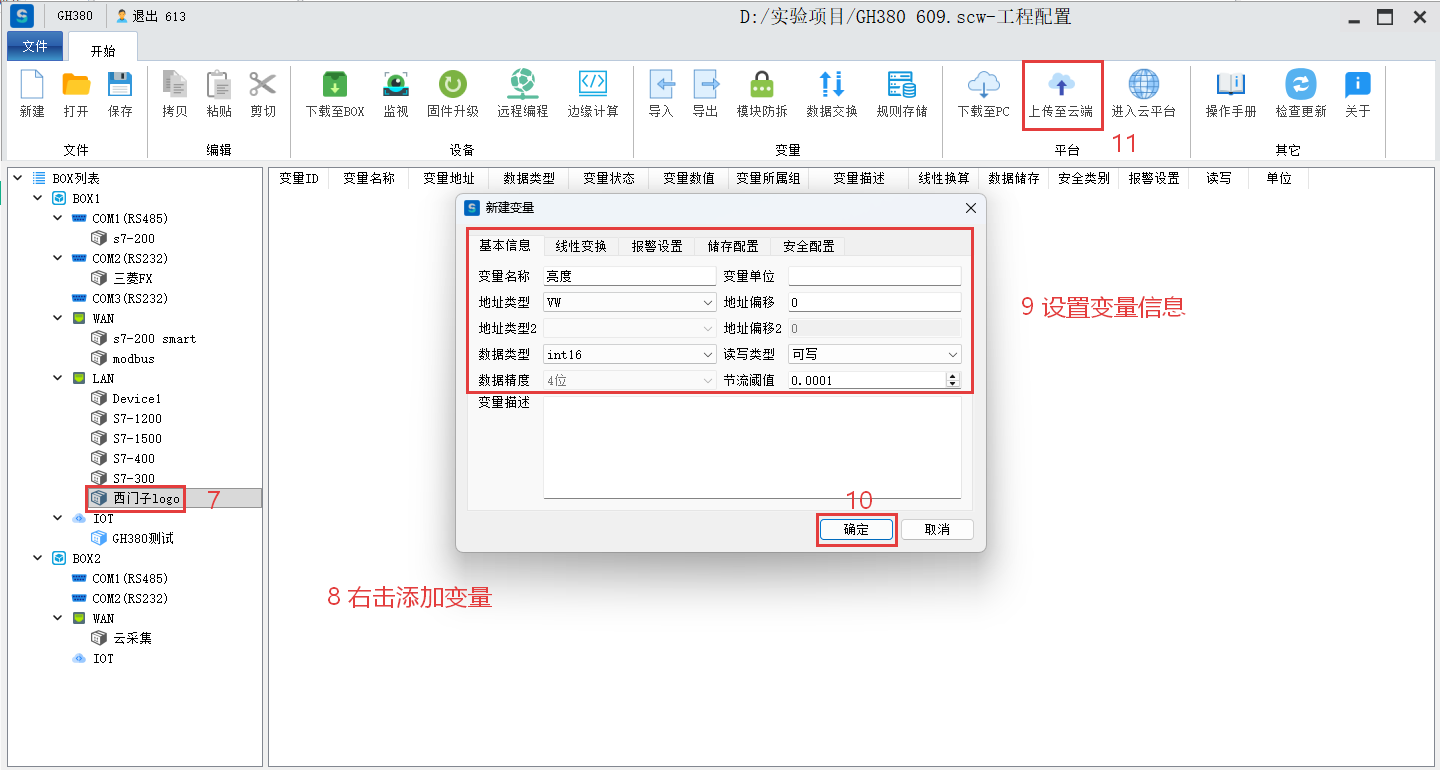1440x770 pixels.
Task: Click the 变量单位 input field
Action: pos(875,276)
